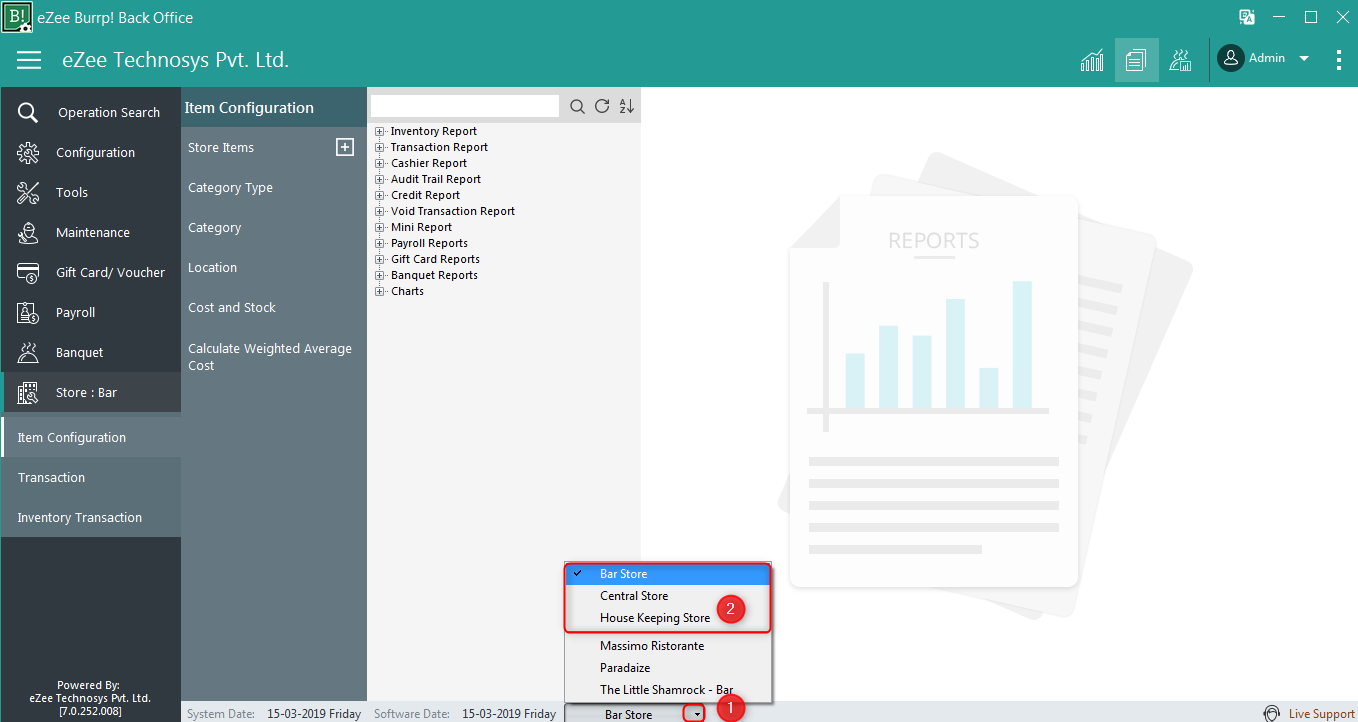Select Paradaize outlet in the list
1358x722 pixels.
(668, 668)
